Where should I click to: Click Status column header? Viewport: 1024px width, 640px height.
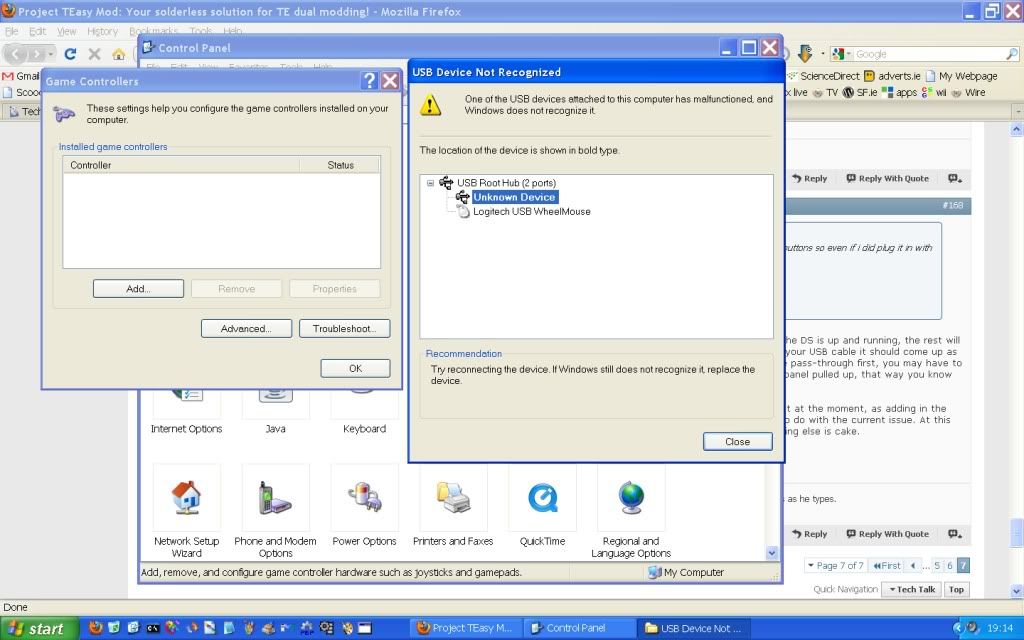(x=340, y=165)
